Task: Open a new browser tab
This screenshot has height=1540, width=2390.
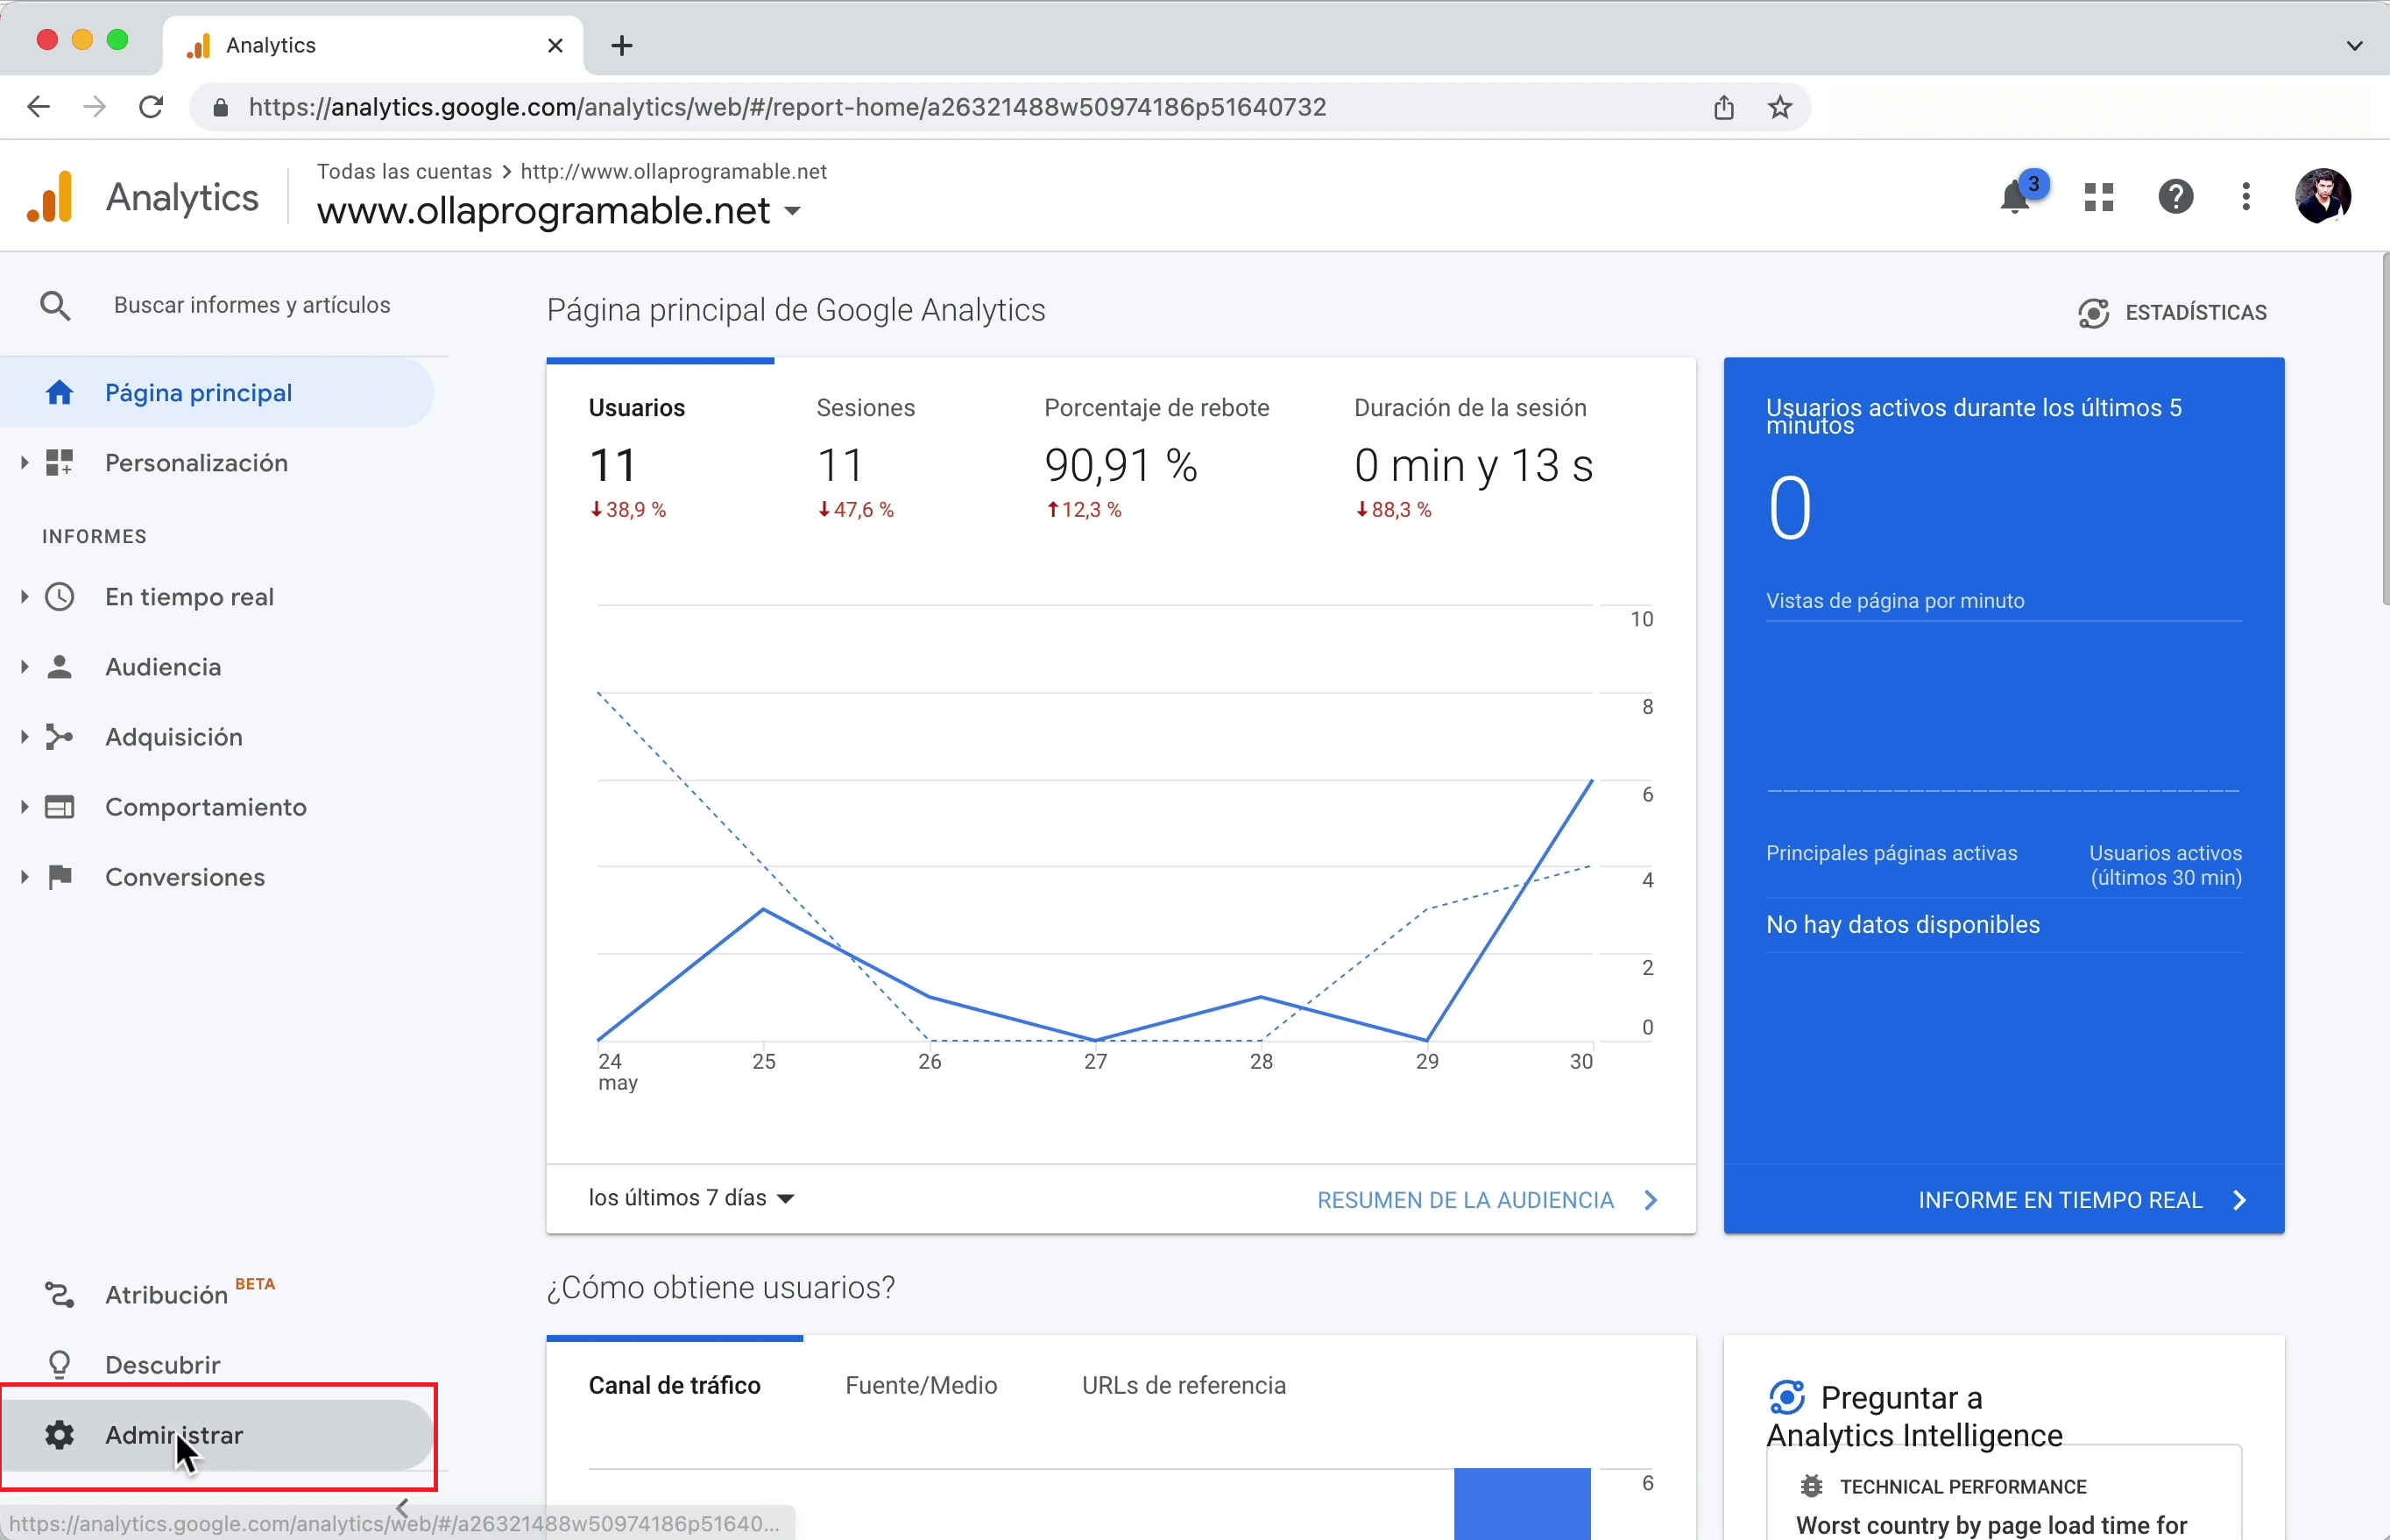Action: click(622, 46)
